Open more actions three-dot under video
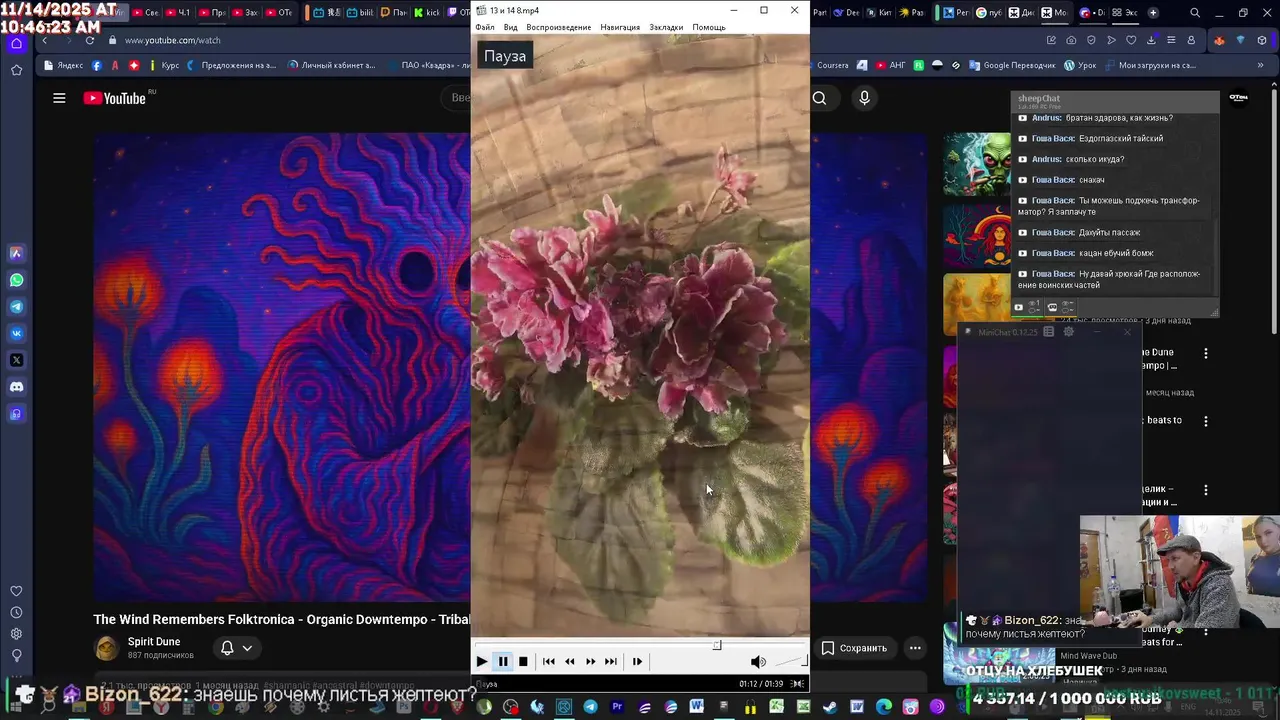This screenshot has width=1280, height=720. tap(915, 648)
